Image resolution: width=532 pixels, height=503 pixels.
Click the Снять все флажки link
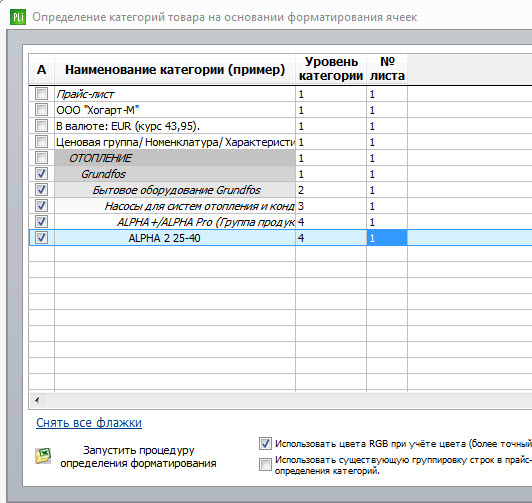tap(89, 423)
